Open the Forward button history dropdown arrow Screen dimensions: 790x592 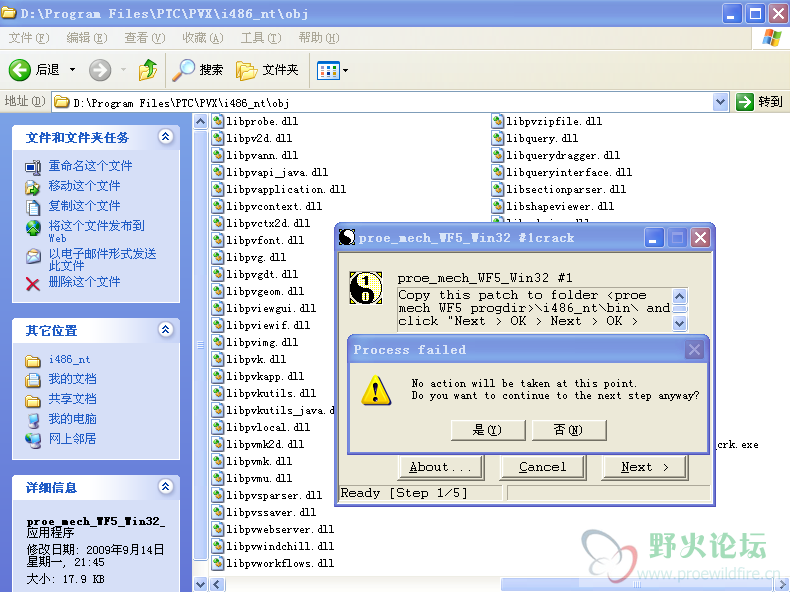click(123, 70)
